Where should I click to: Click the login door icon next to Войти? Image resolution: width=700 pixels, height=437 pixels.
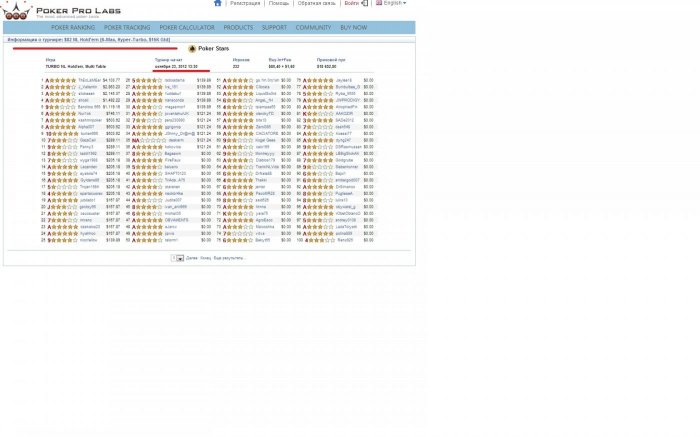click(x=365, y=3)
